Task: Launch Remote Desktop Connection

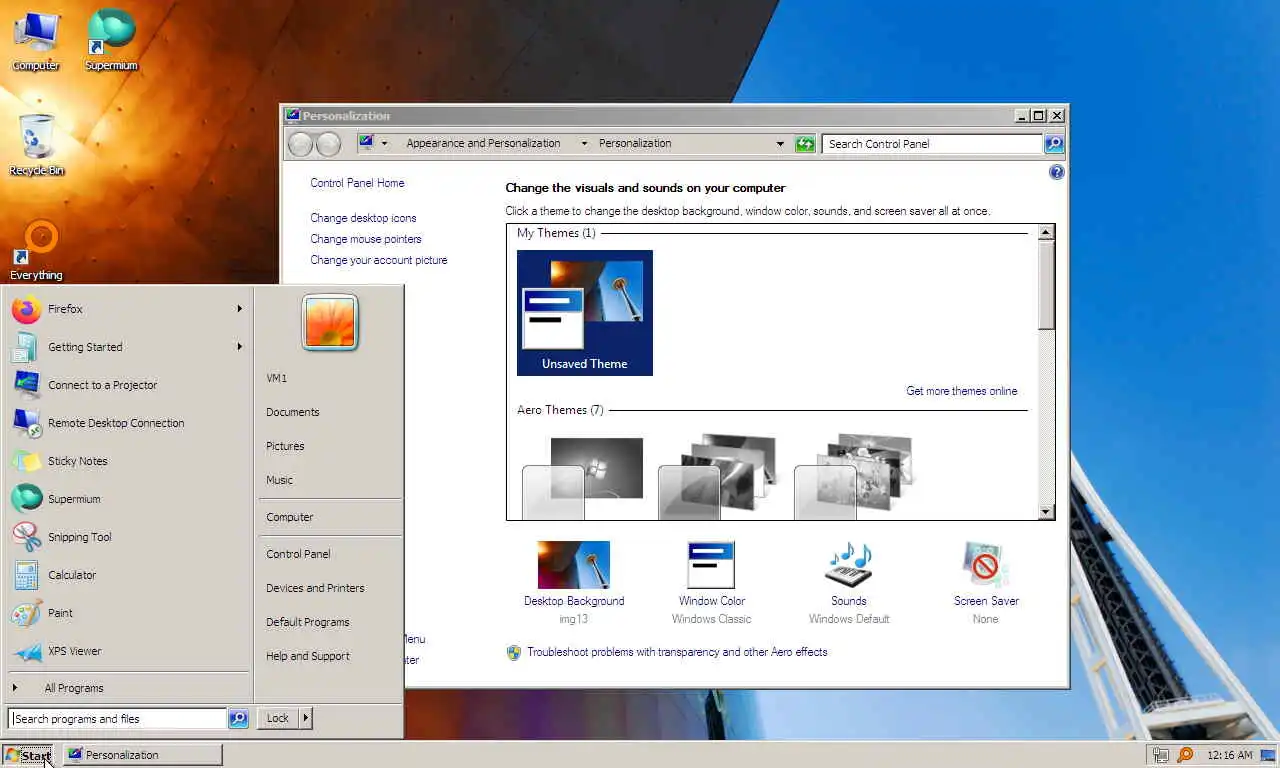Action: click(x=127, y=423)
